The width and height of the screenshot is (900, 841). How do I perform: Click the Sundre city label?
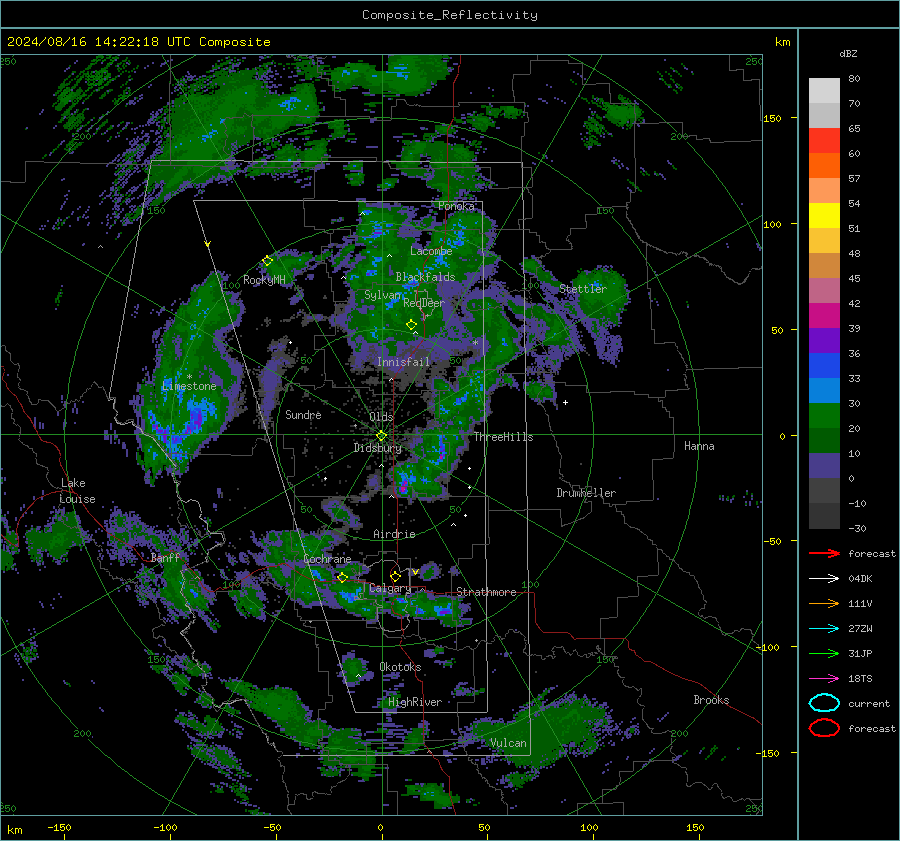(x=303, y=414)
